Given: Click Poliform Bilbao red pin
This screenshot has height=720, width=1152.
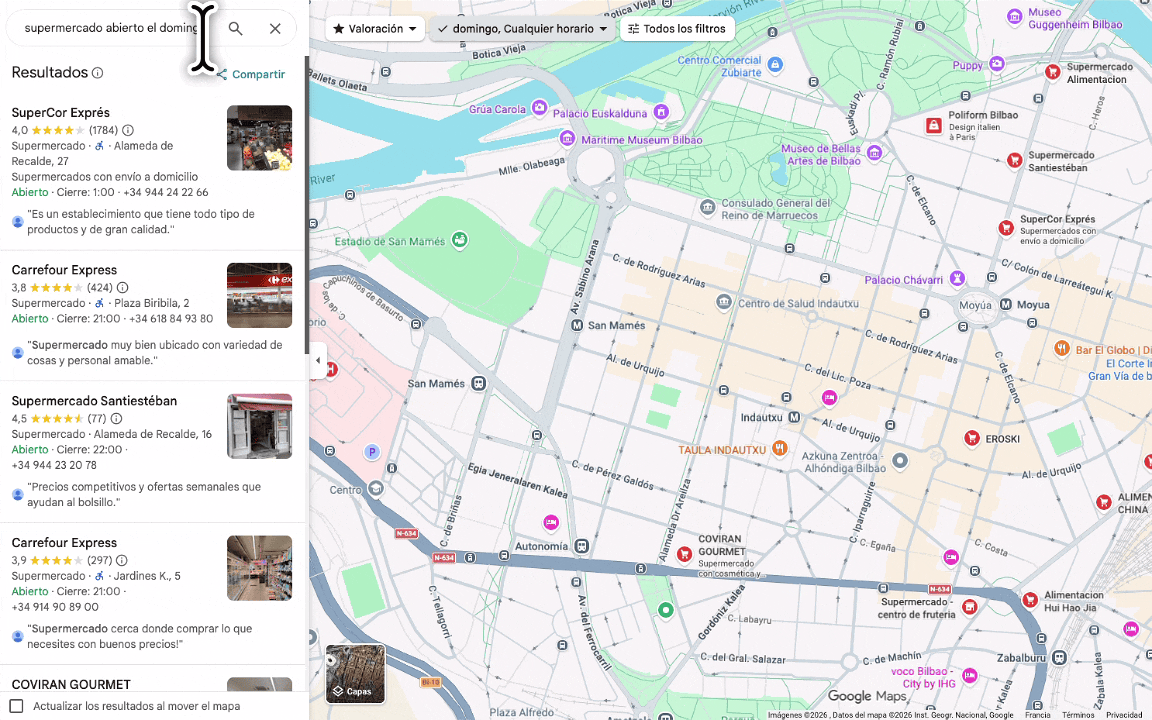Looking at the screenshot, I should tap(934, 126).
